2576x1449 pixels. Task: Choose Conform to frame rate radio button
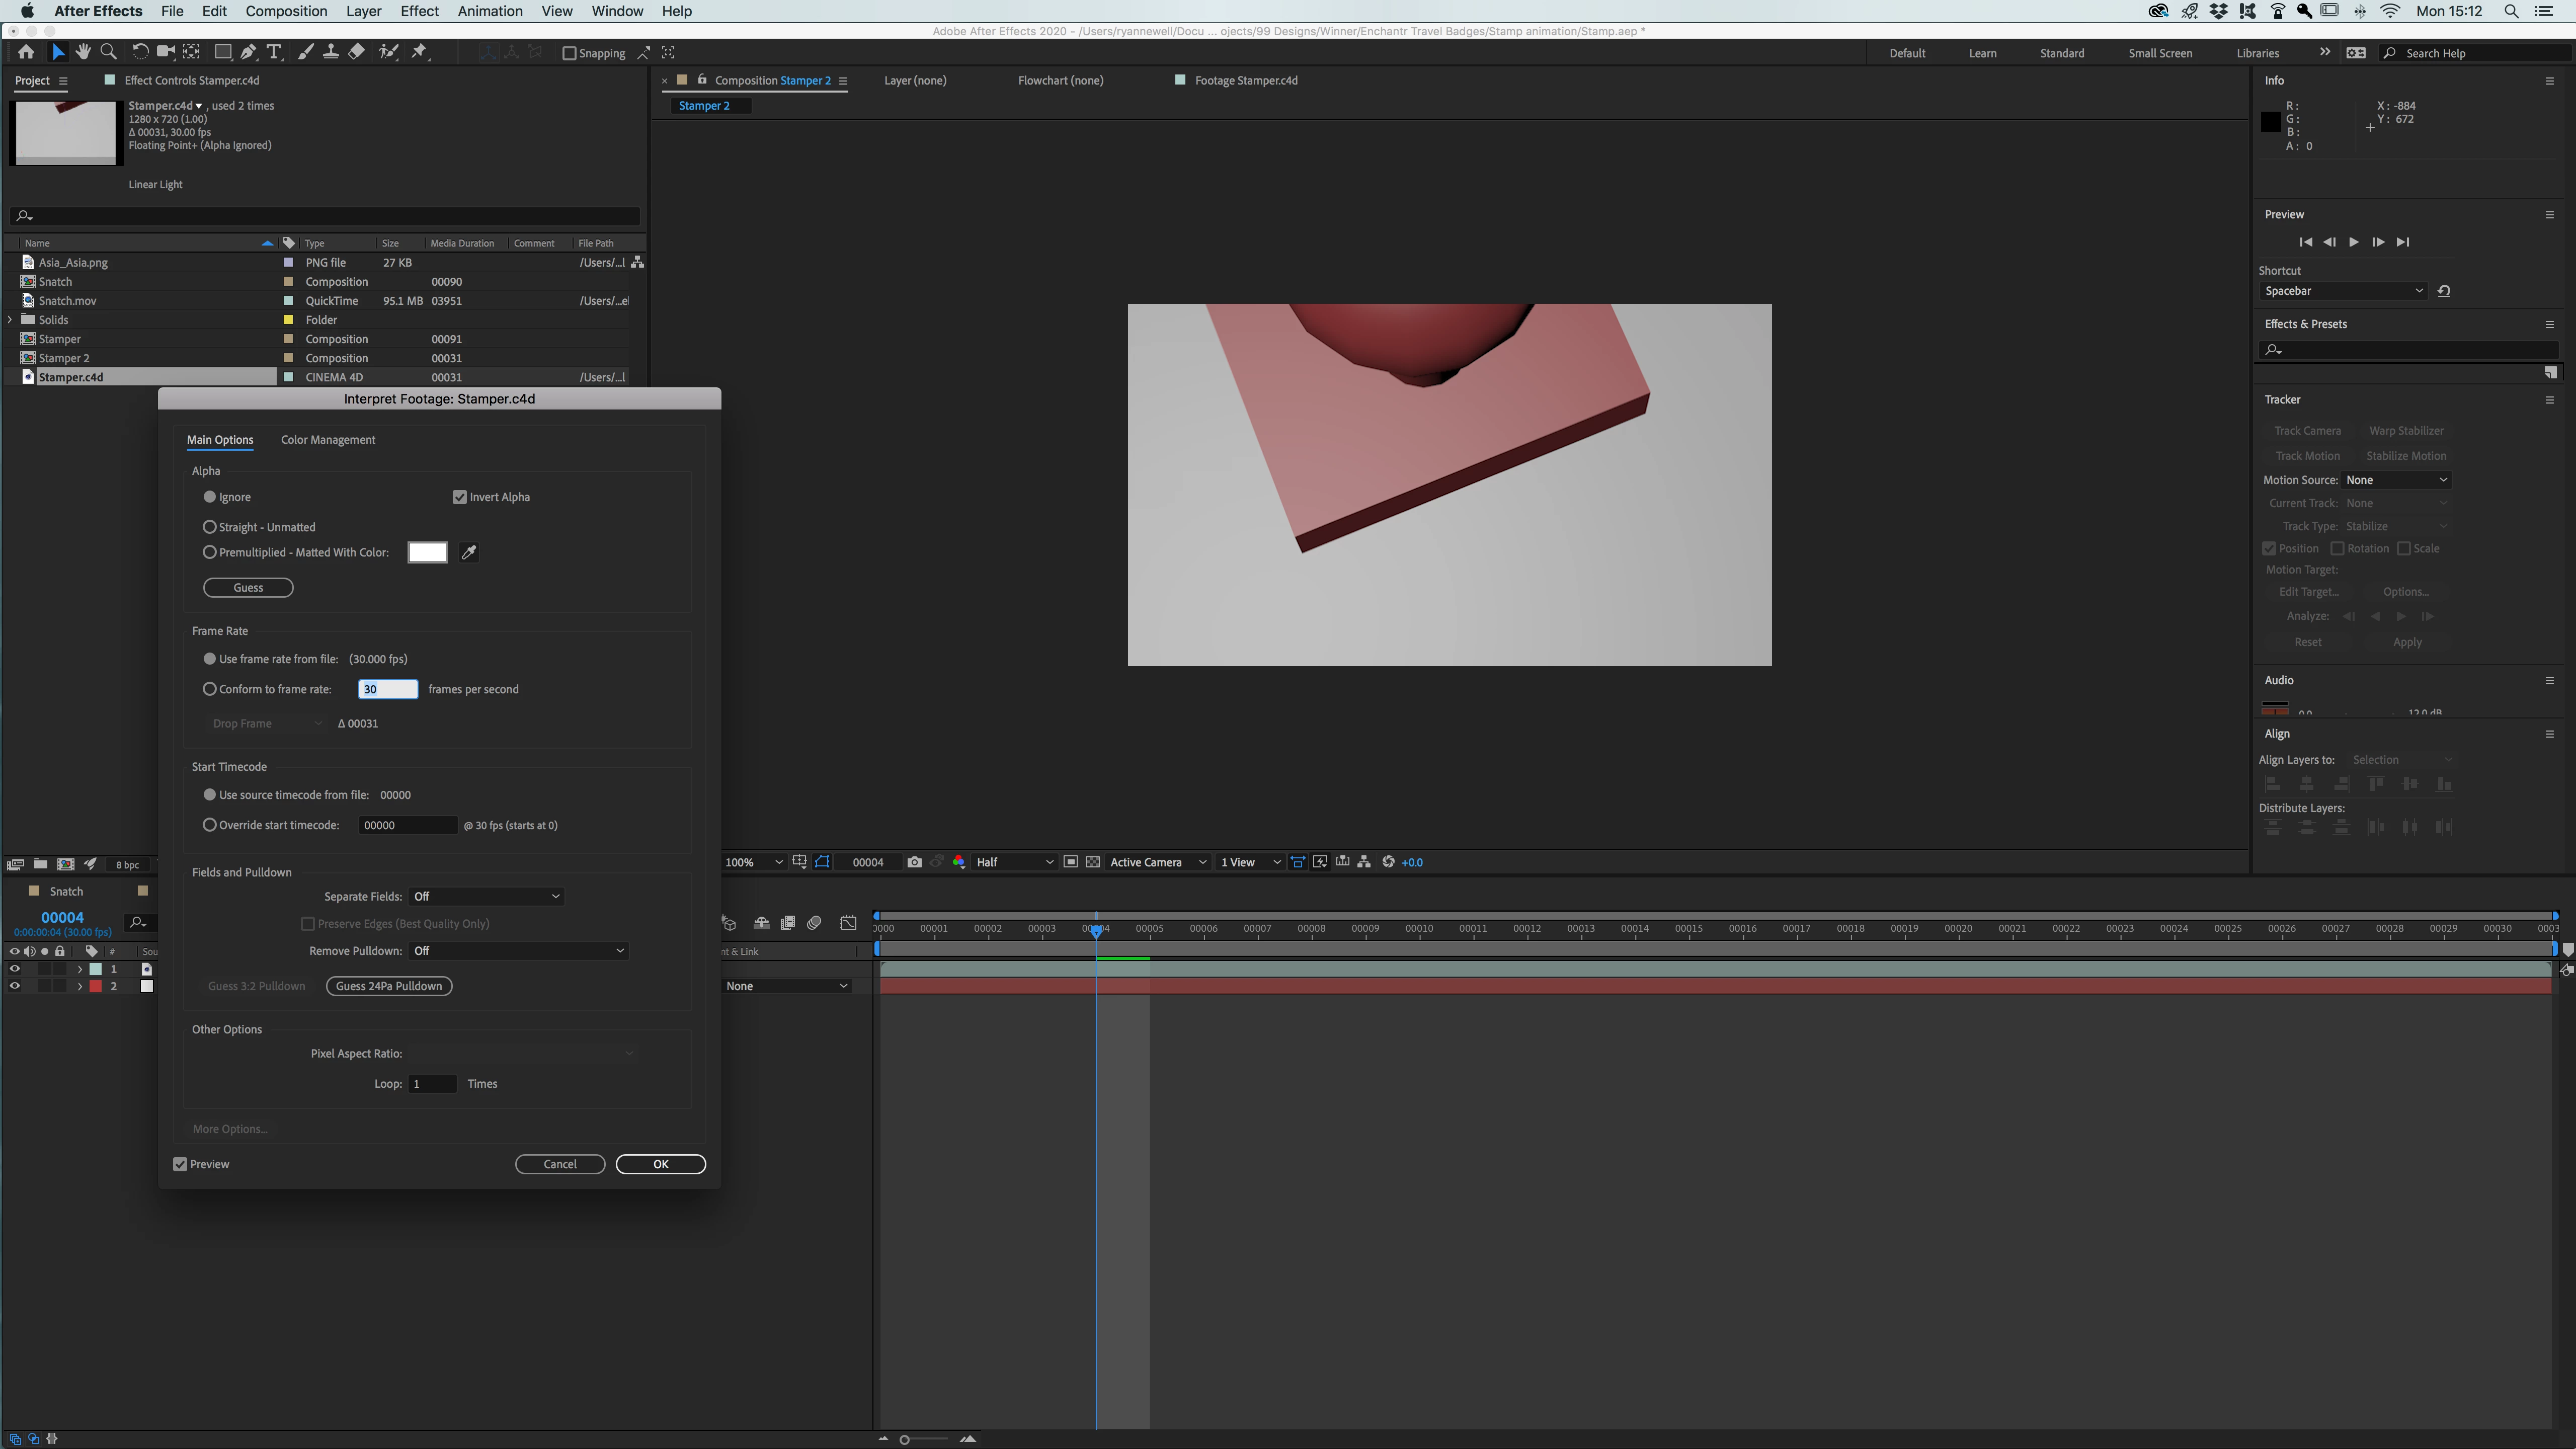tap(210, 689)
